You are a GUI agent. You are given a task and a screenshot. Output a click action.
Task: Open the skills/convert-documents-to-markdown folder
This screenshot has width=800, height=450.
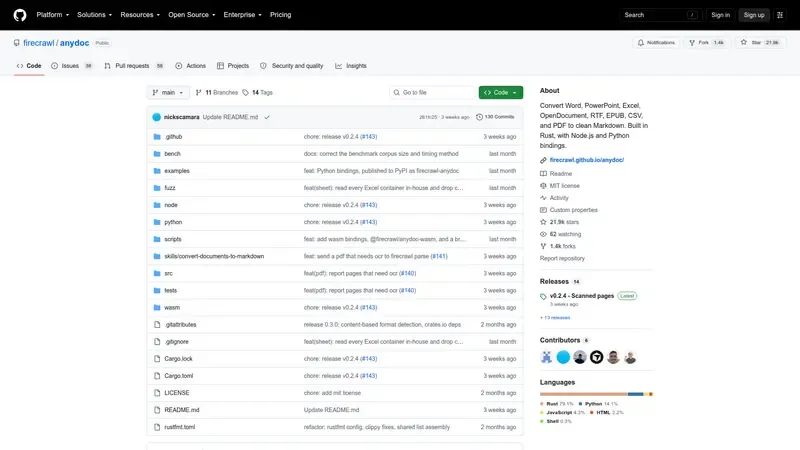click(x=214, y=256)
